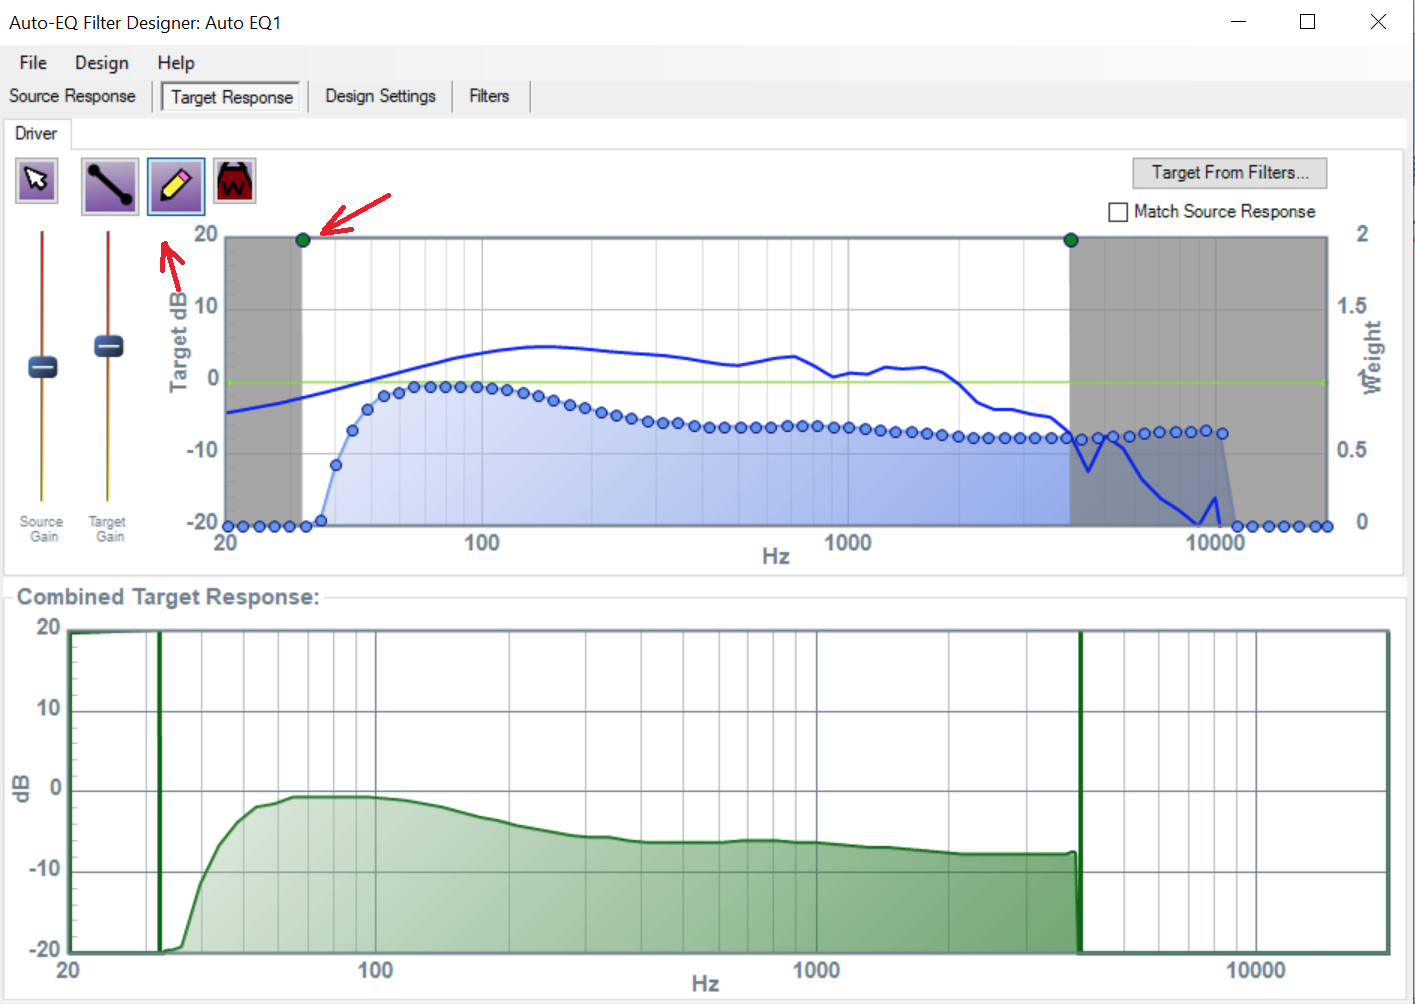
Task: Enable Match Source Response checkbox
Action: pos(1118,212)
